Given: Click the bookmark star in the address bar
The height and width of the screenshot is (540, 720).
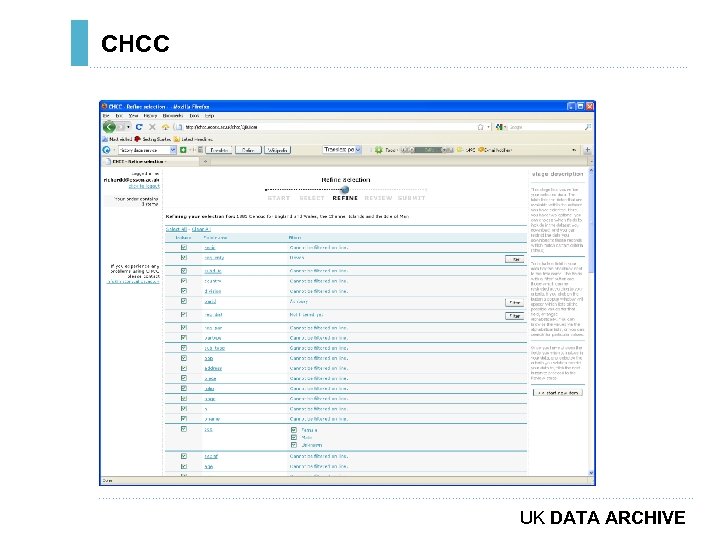Looking at the screenshot, I should coord(480,127).
